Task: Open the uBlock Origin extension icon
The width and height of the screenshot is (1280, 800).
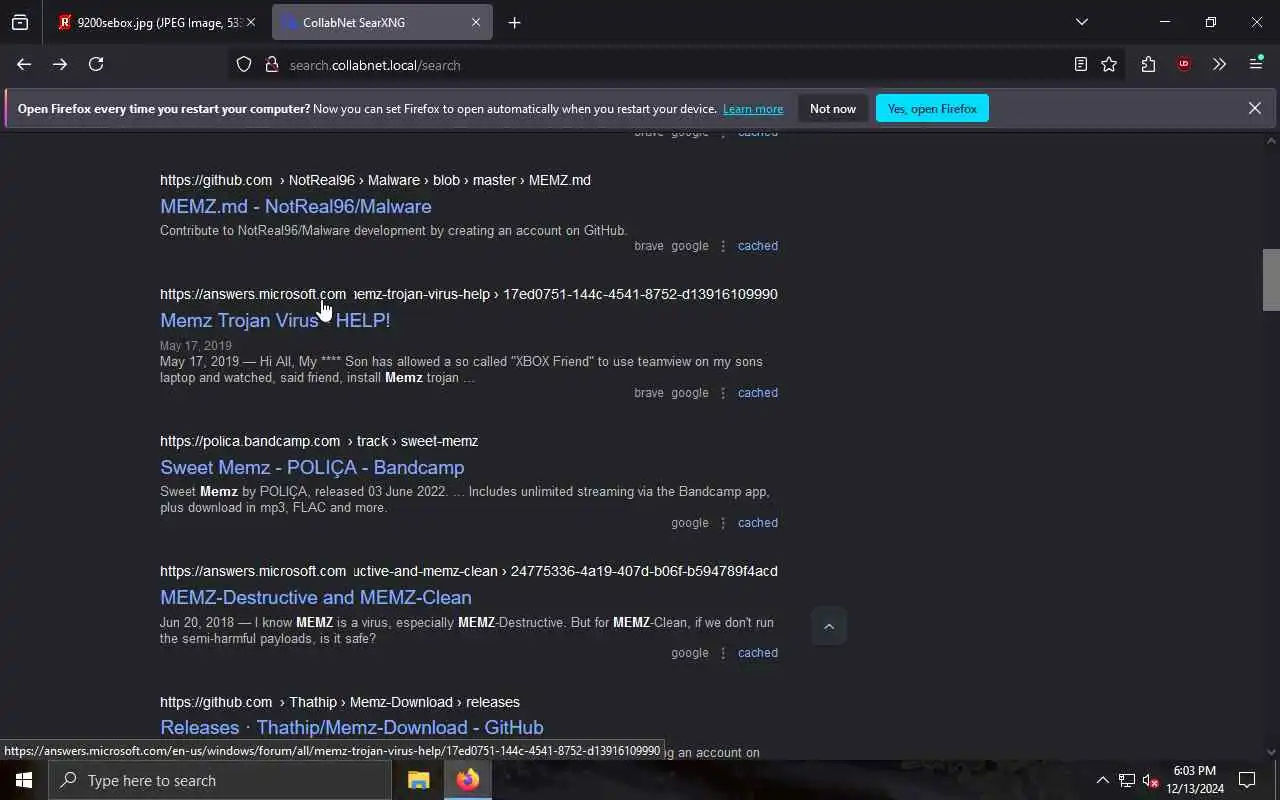Action: click(x=1184, y=64)
